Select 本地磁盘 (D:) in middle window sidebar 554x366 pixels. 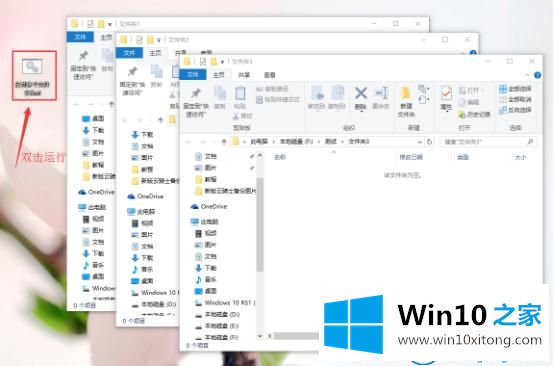[x=153, y=304]
